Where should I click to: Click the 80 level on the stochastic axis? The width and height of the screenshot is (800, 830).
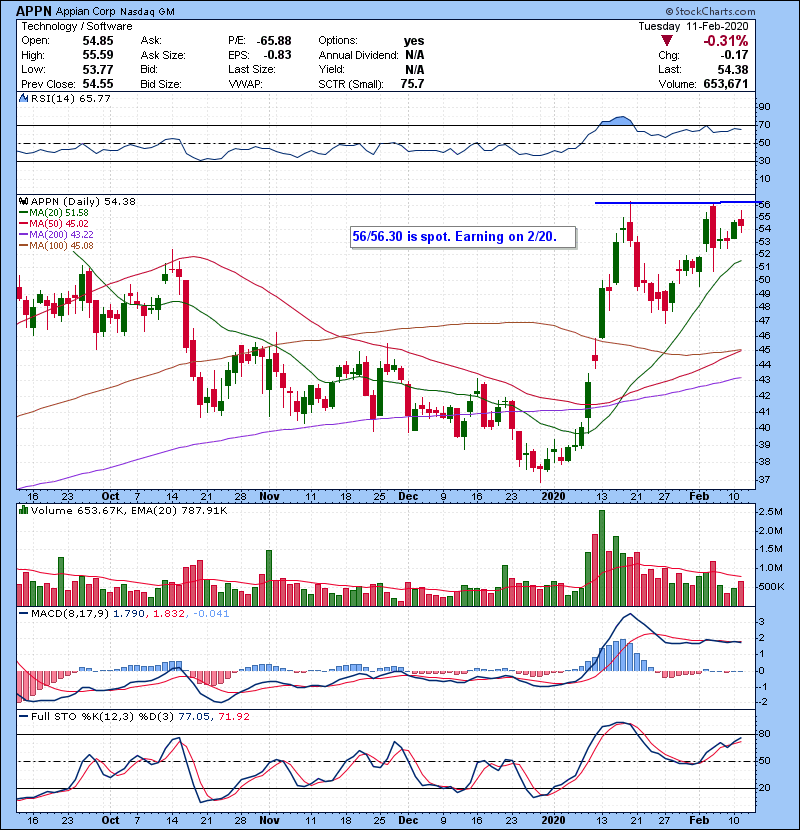(765, 734)
